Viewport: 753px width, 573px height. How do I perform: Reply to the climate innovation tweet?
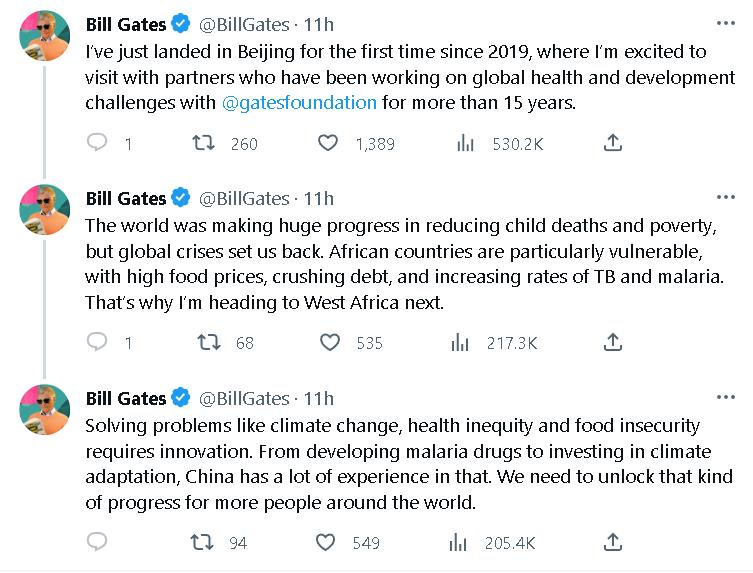pyautogui.click(x=97, y=542)
